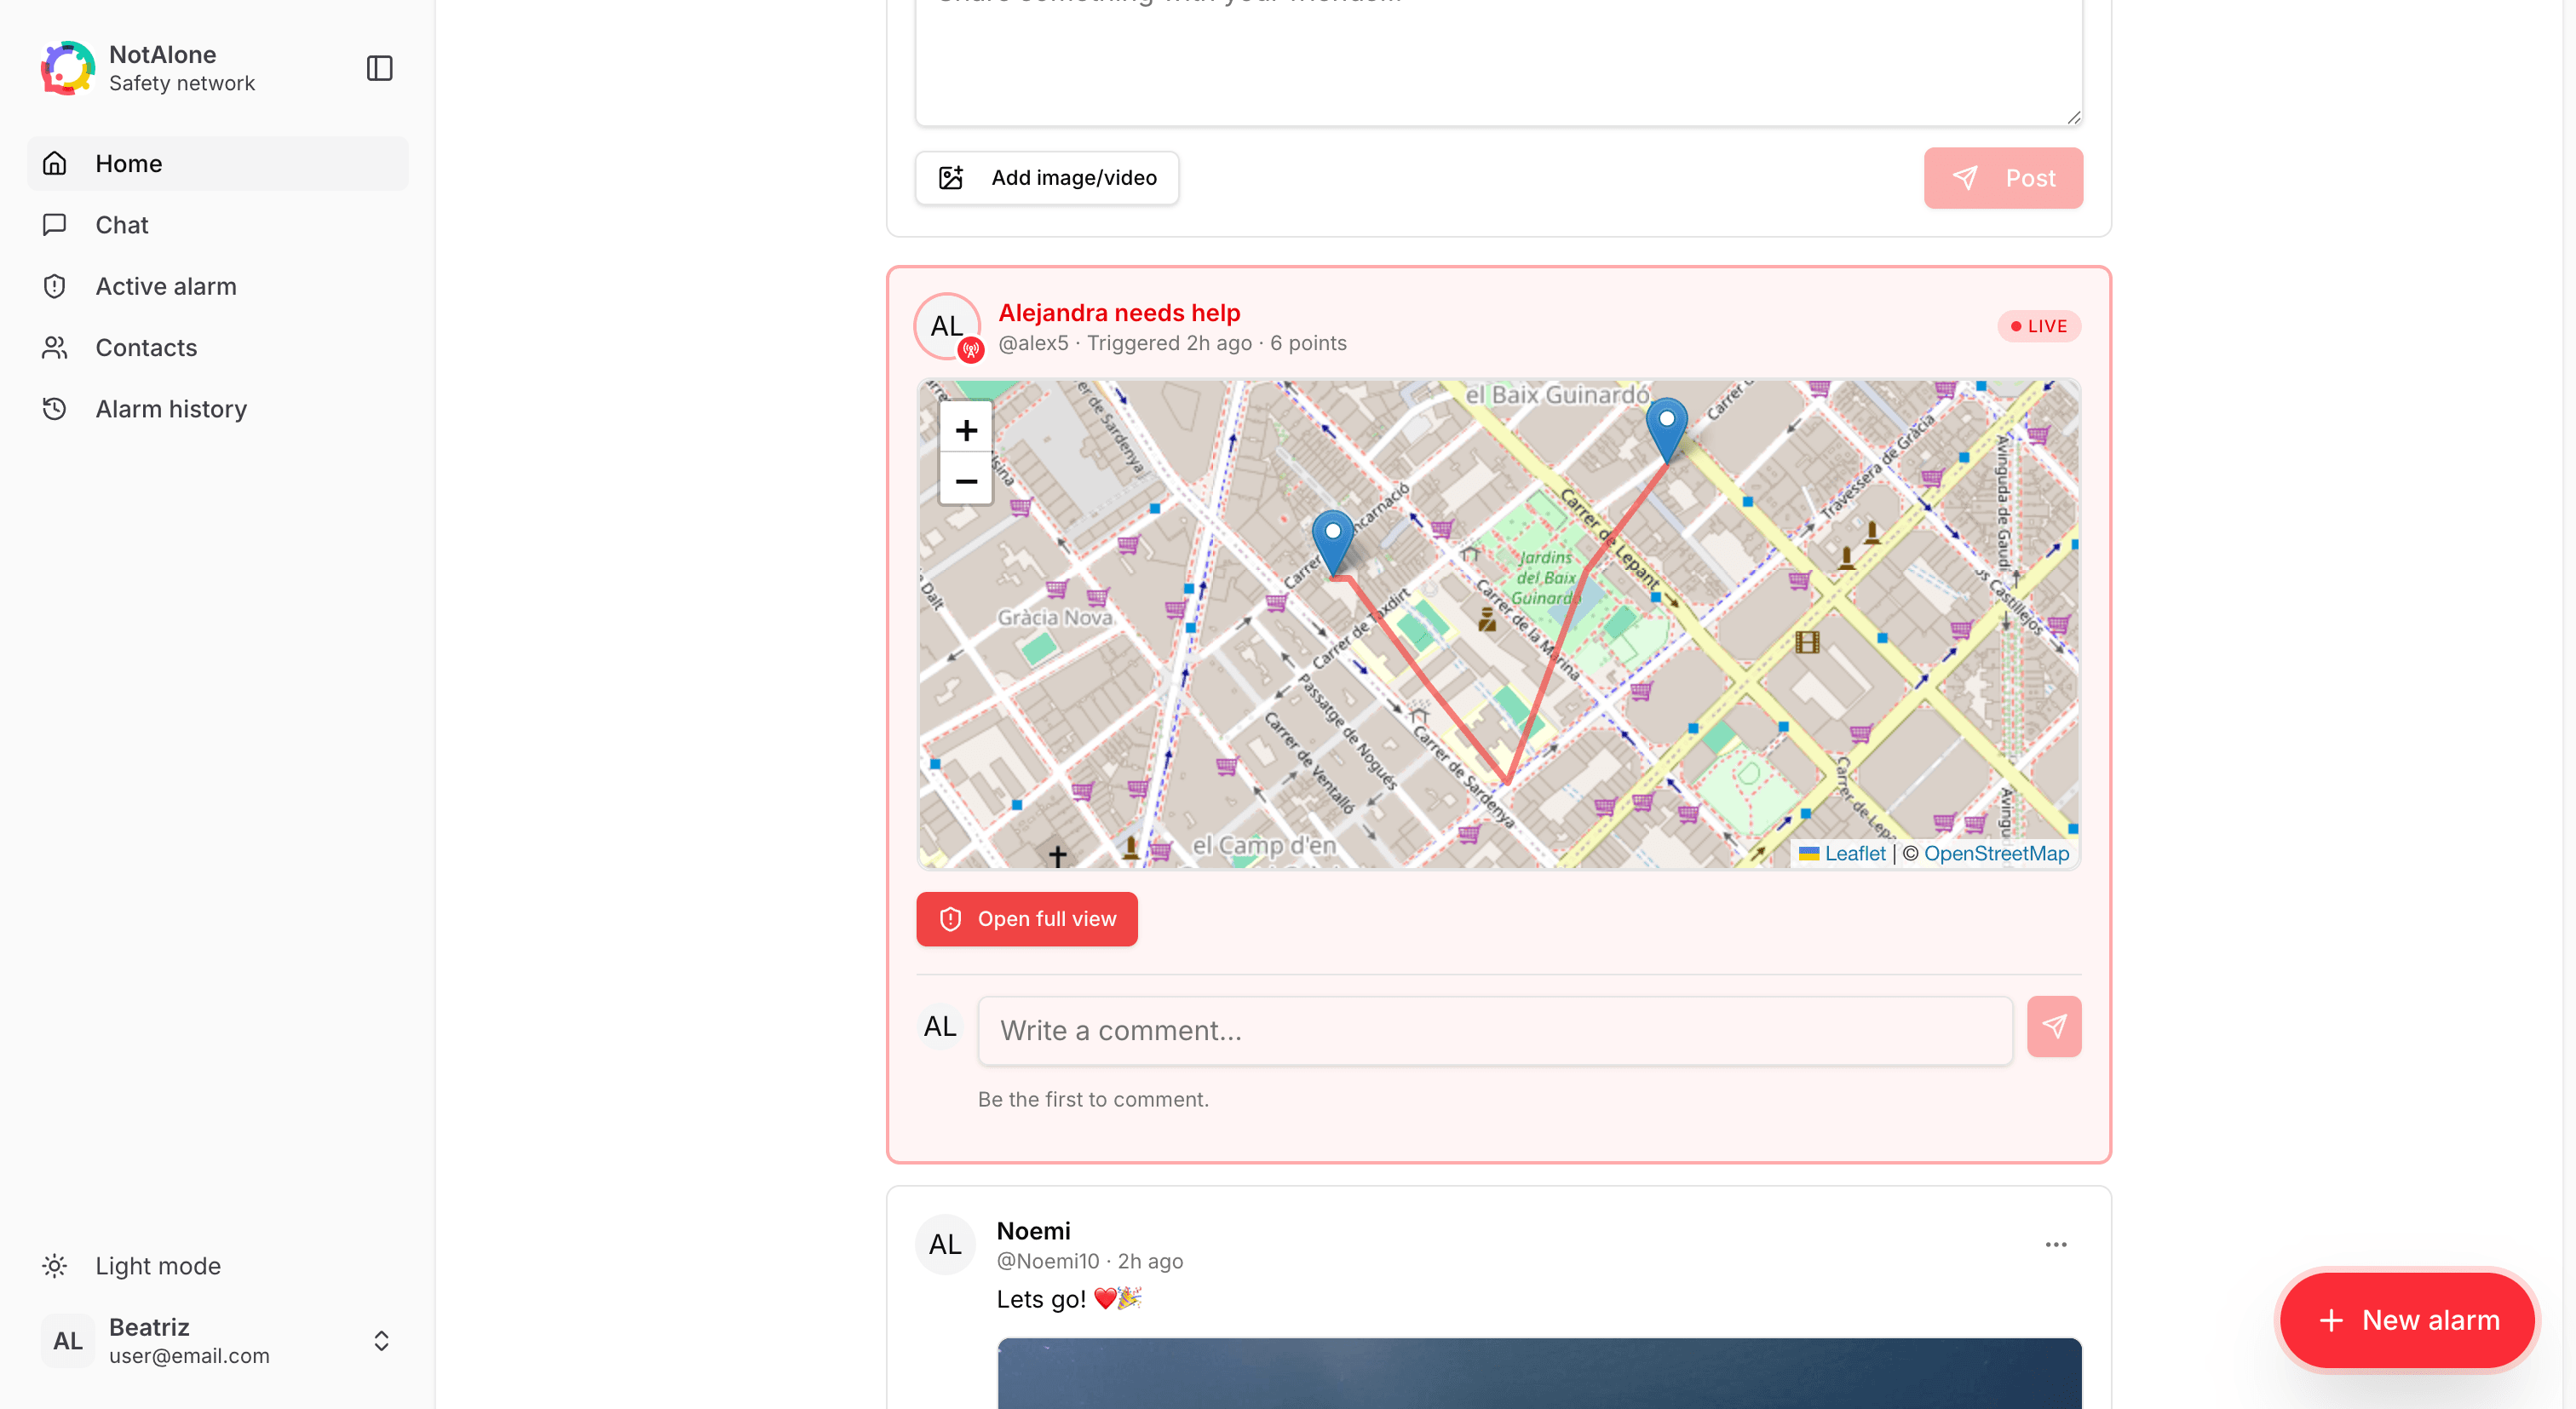The image size is (2576, 1409).
Task: Send the comment with the paper plane button
Action: 2054,1026
